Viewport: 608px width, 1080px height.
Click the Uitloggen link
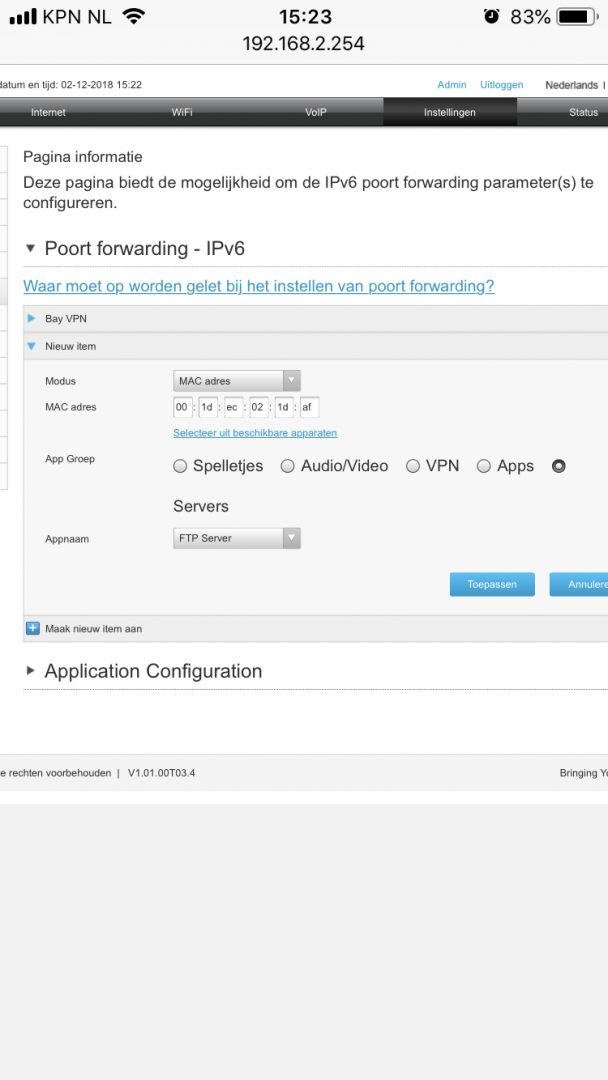pyautogui.click(x=501, y=85)
